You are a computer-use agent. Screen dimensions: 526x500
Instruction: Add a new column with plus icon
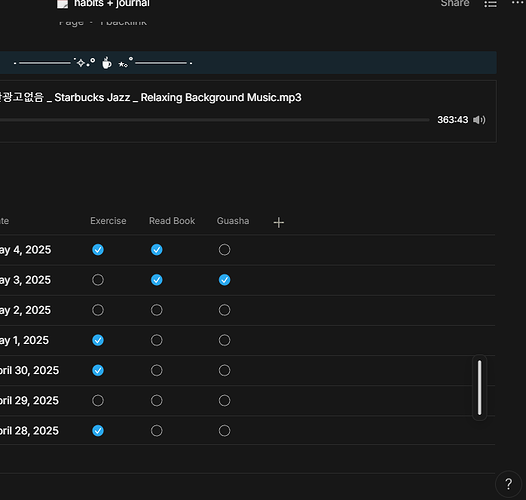278,222
